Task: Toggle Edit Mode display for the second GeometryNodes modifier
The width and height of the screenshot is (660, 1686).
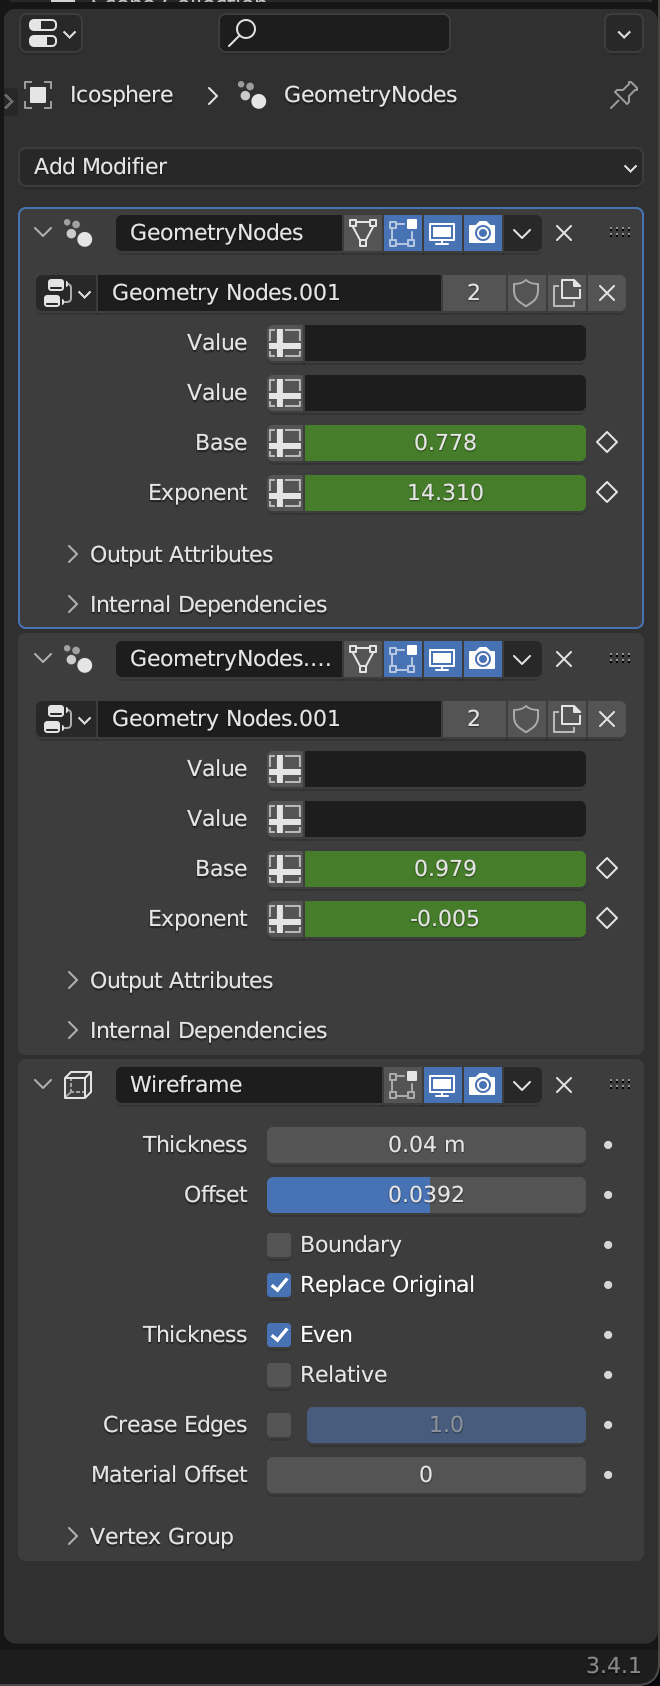Action: tap(403, 659)
